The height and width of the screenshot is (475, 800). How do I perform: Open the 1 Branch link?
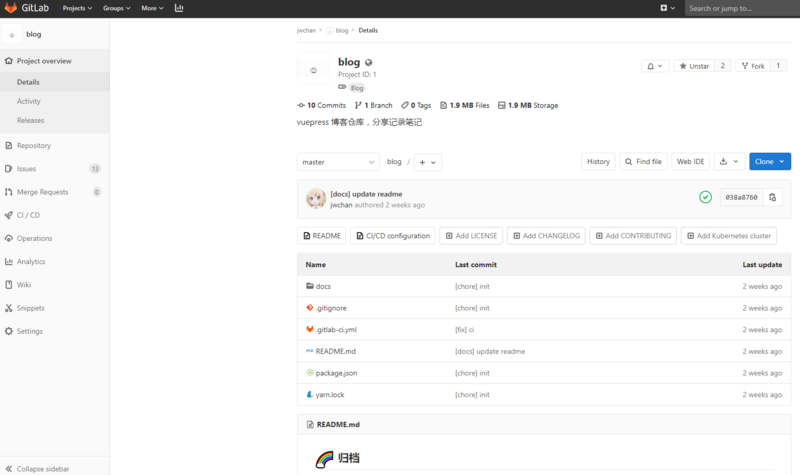(x=373, y=105)
